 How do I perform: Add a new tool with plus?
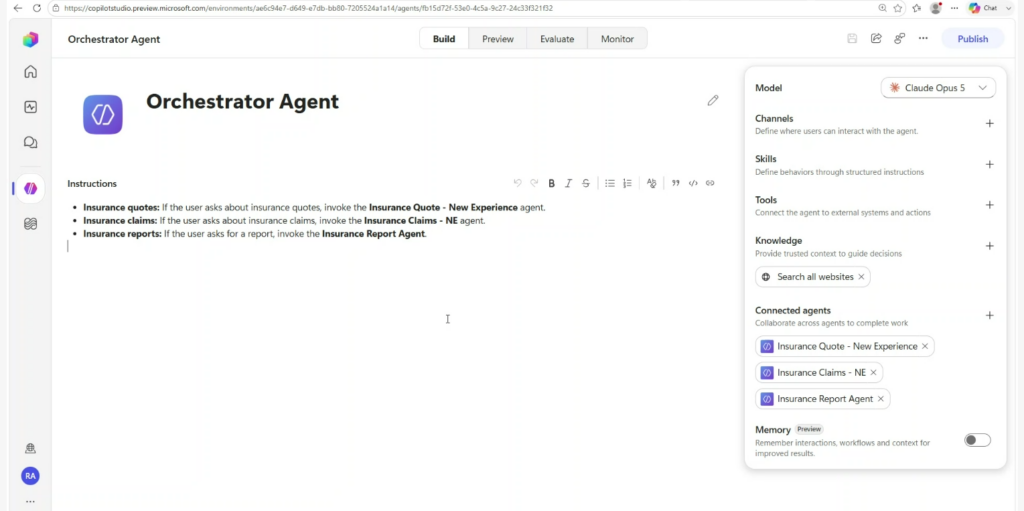pyautogui.click(x=989, y=205)
